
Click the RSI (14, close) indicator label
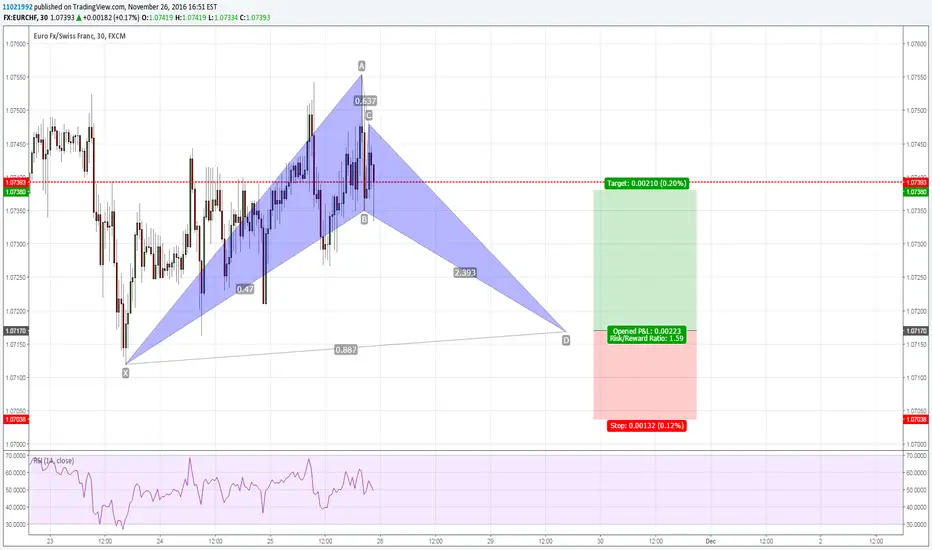pyautogui.click(x=53, y=461)
